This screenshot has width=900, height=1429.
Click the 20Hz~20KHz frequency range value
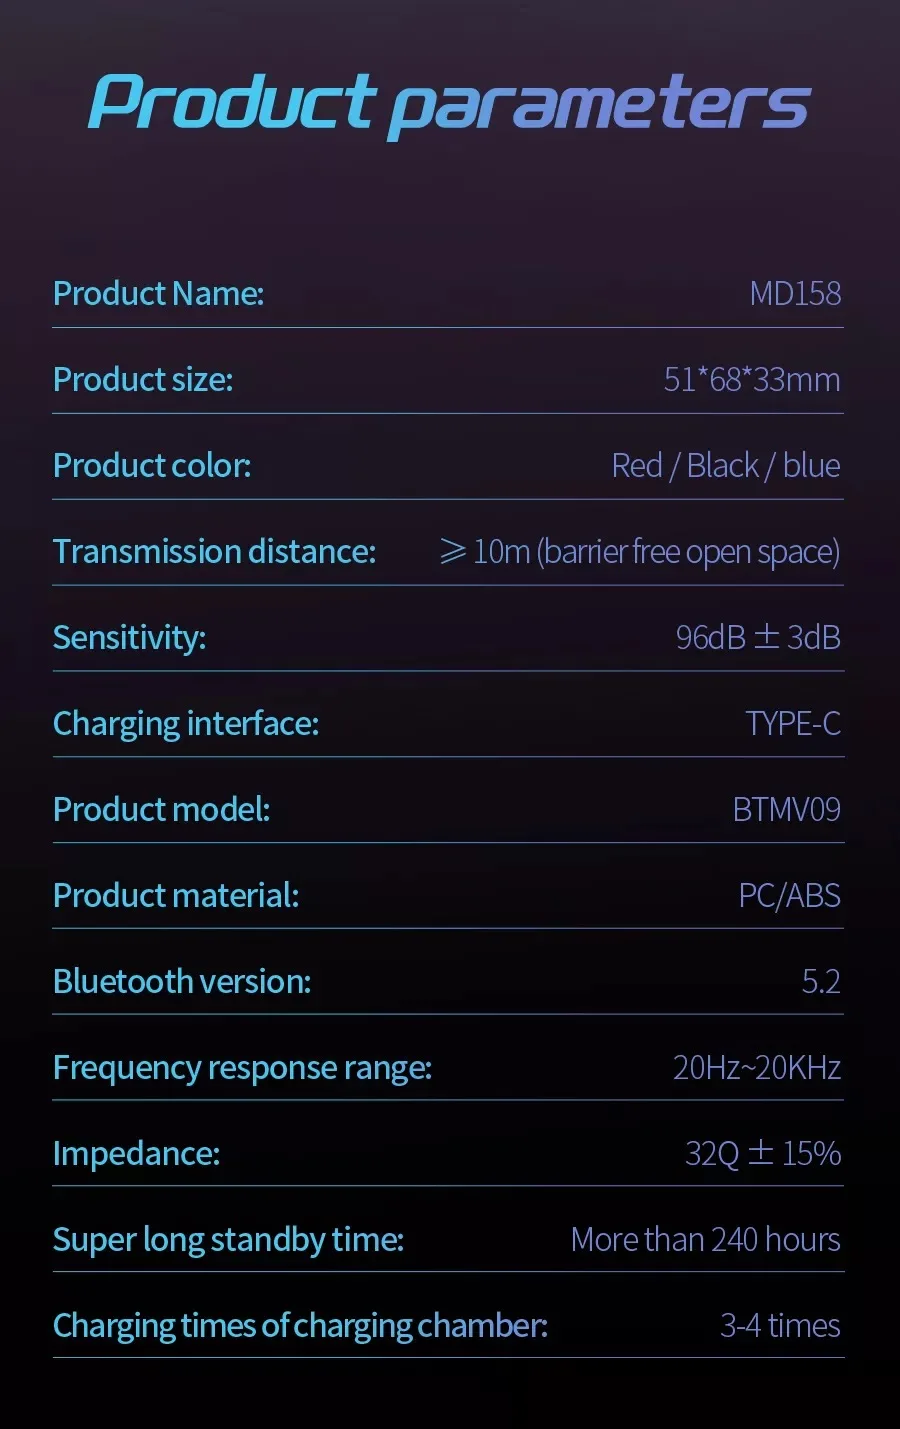(x=756, y=1068)
